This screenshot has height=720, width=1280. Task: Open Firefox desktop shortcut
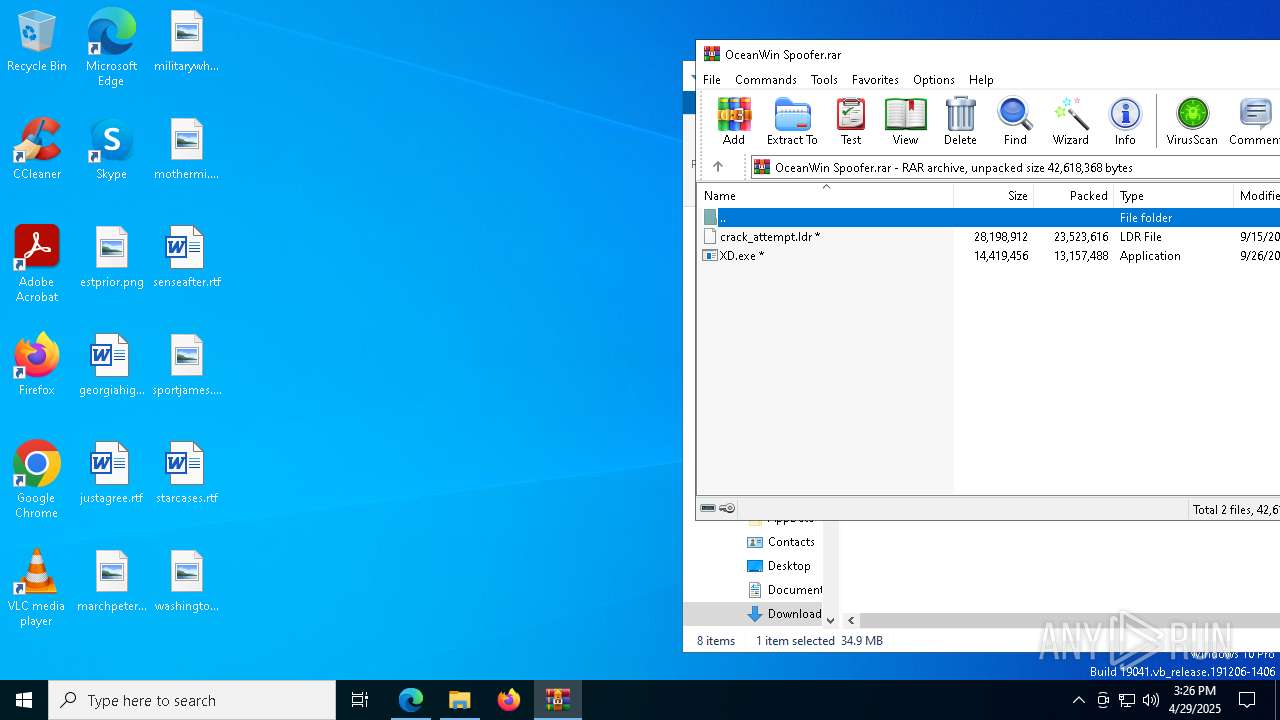[37, 365]
